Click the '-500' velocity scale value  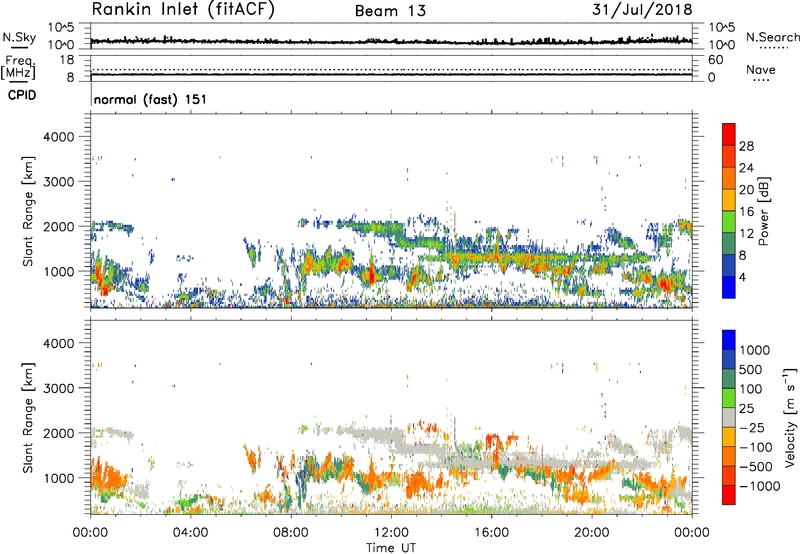(x=756, y=466)
